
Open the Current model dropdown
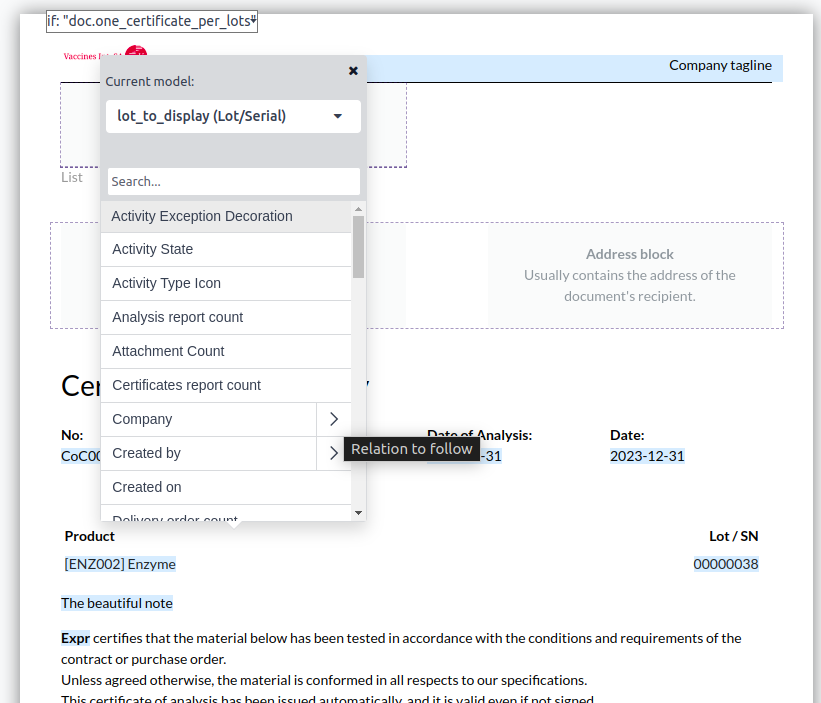click(233, 116)
